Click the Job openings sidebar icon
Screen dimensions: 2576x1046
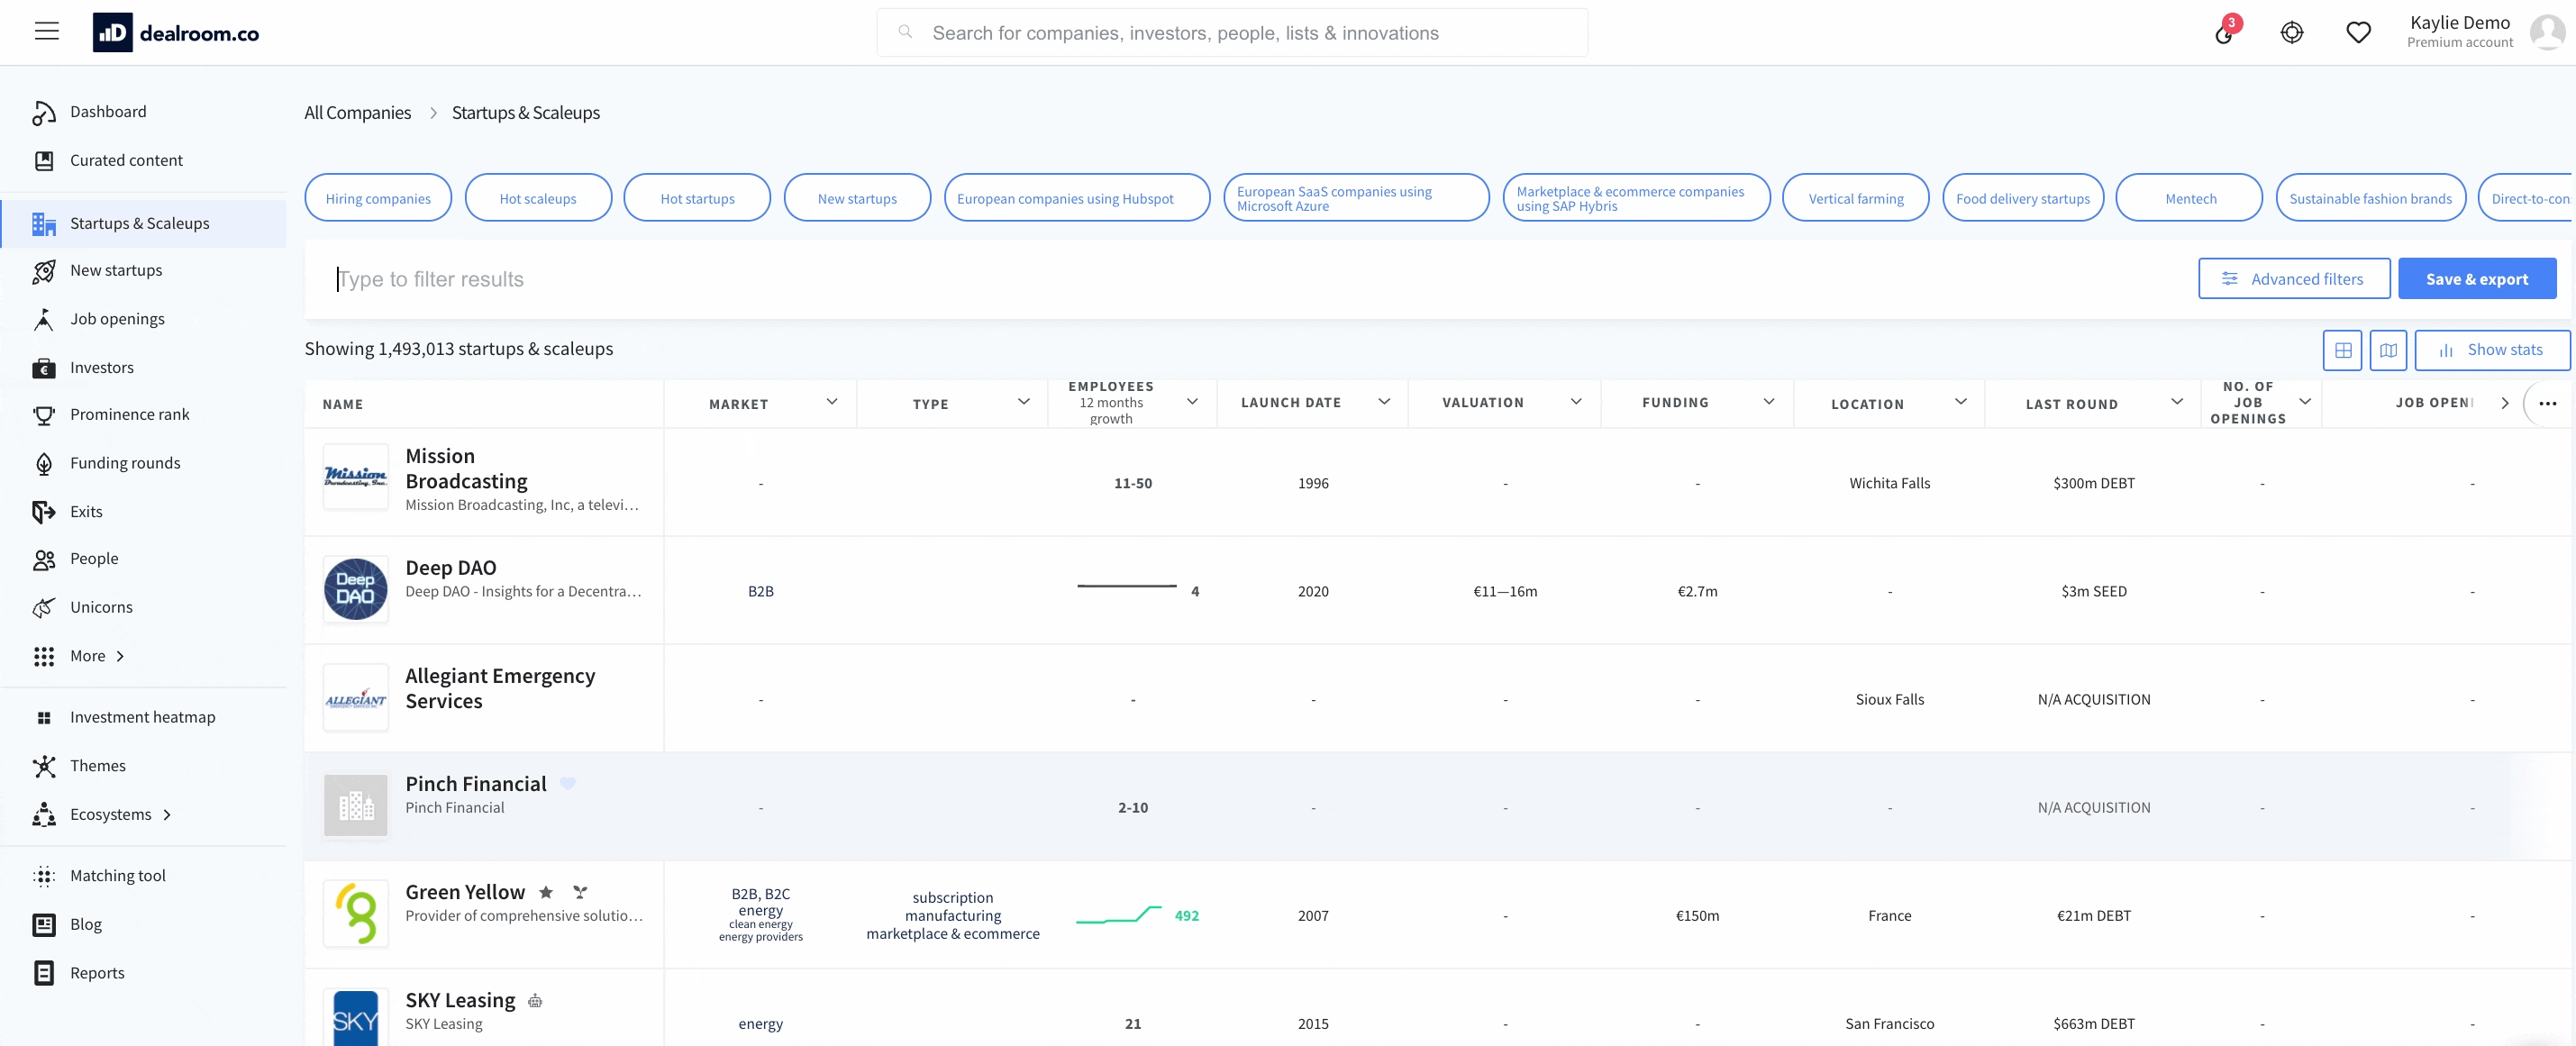tap(44, 319)
